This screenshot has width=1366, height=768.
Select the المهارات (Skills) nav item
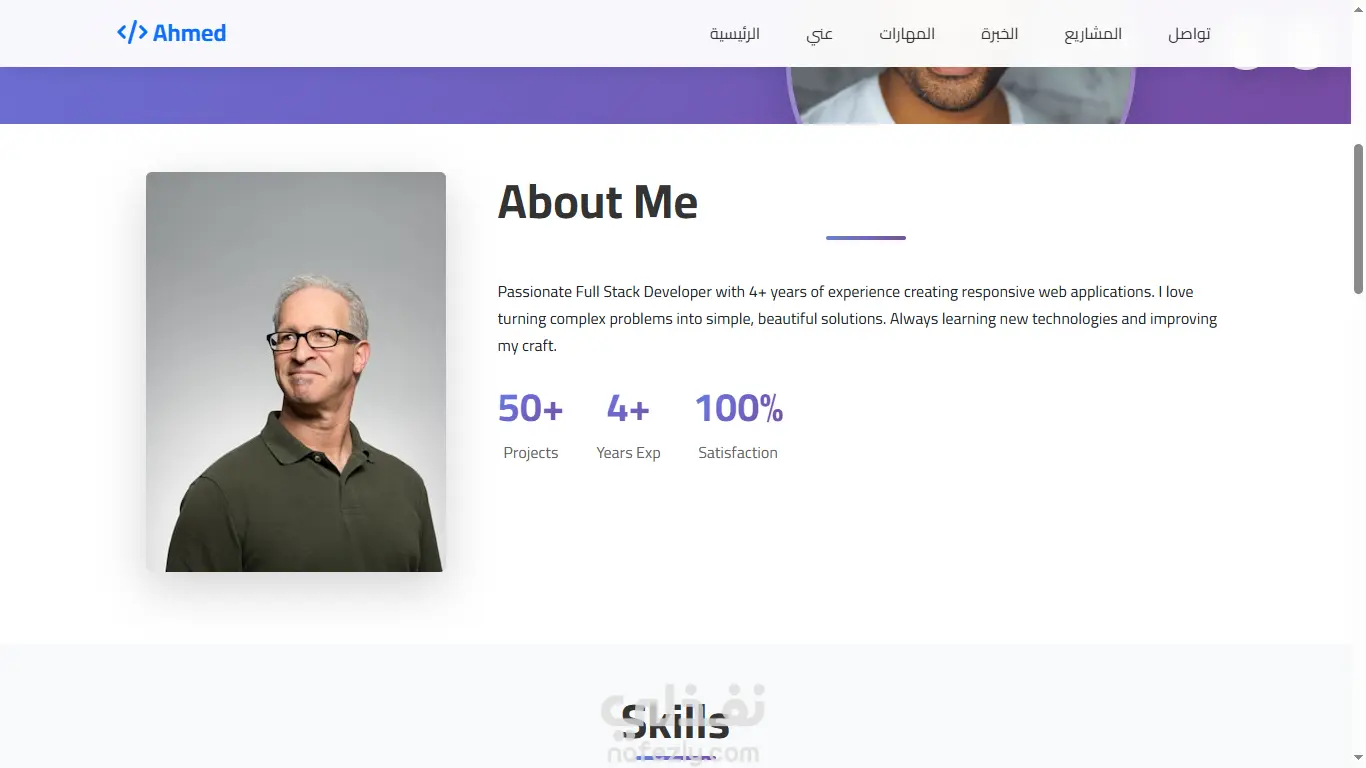(907, 34)
